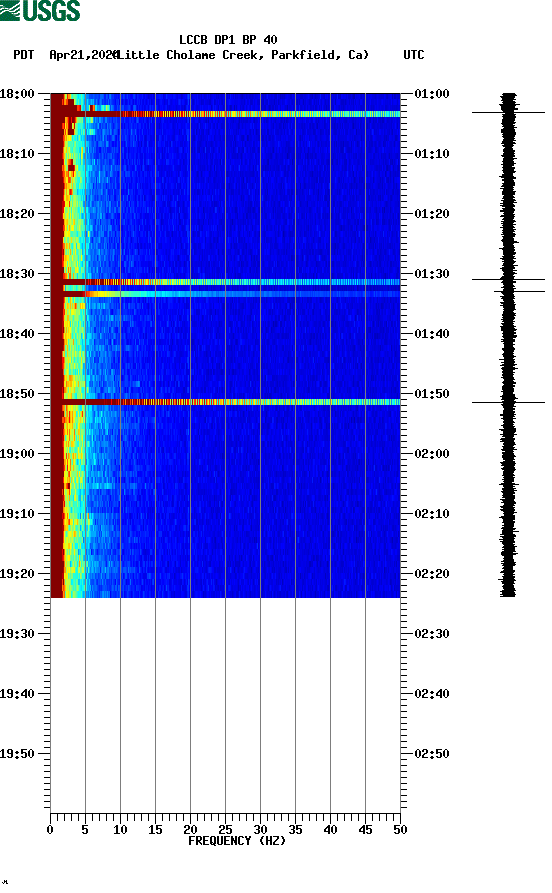This screenshot has width=552, height=893.
Task: Select the title text 'LCCB DP1 BP 40'
Action: (228, 40)
